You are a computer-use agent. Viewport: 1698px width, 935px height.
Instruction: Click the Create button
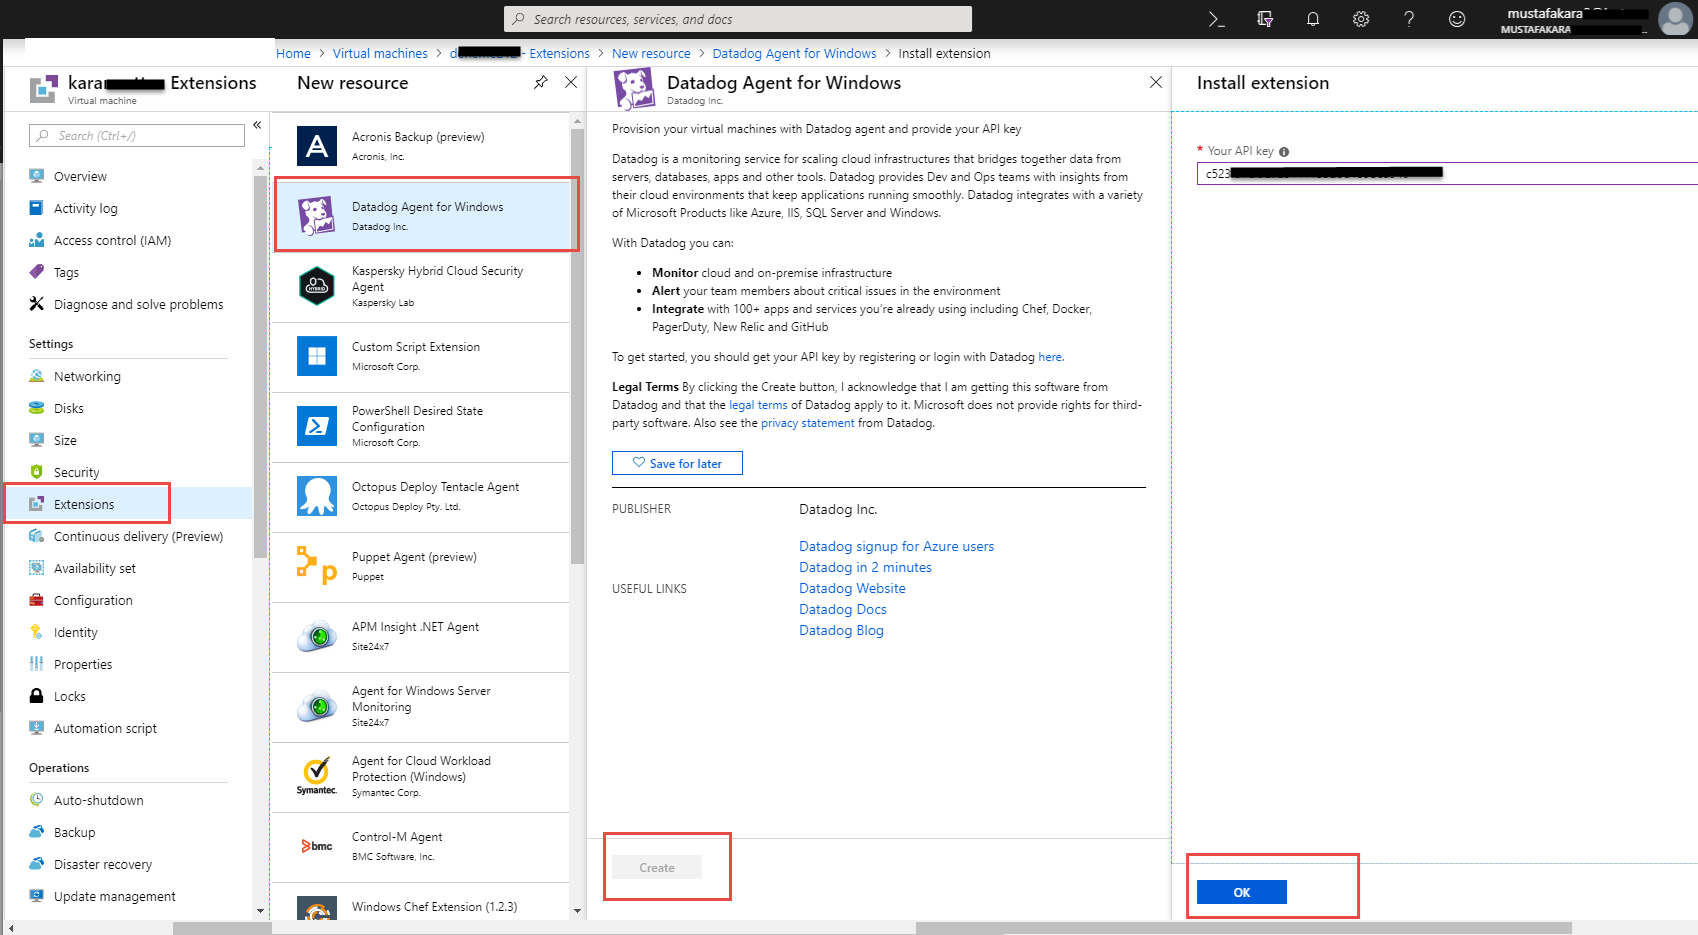tap(657, 867)
